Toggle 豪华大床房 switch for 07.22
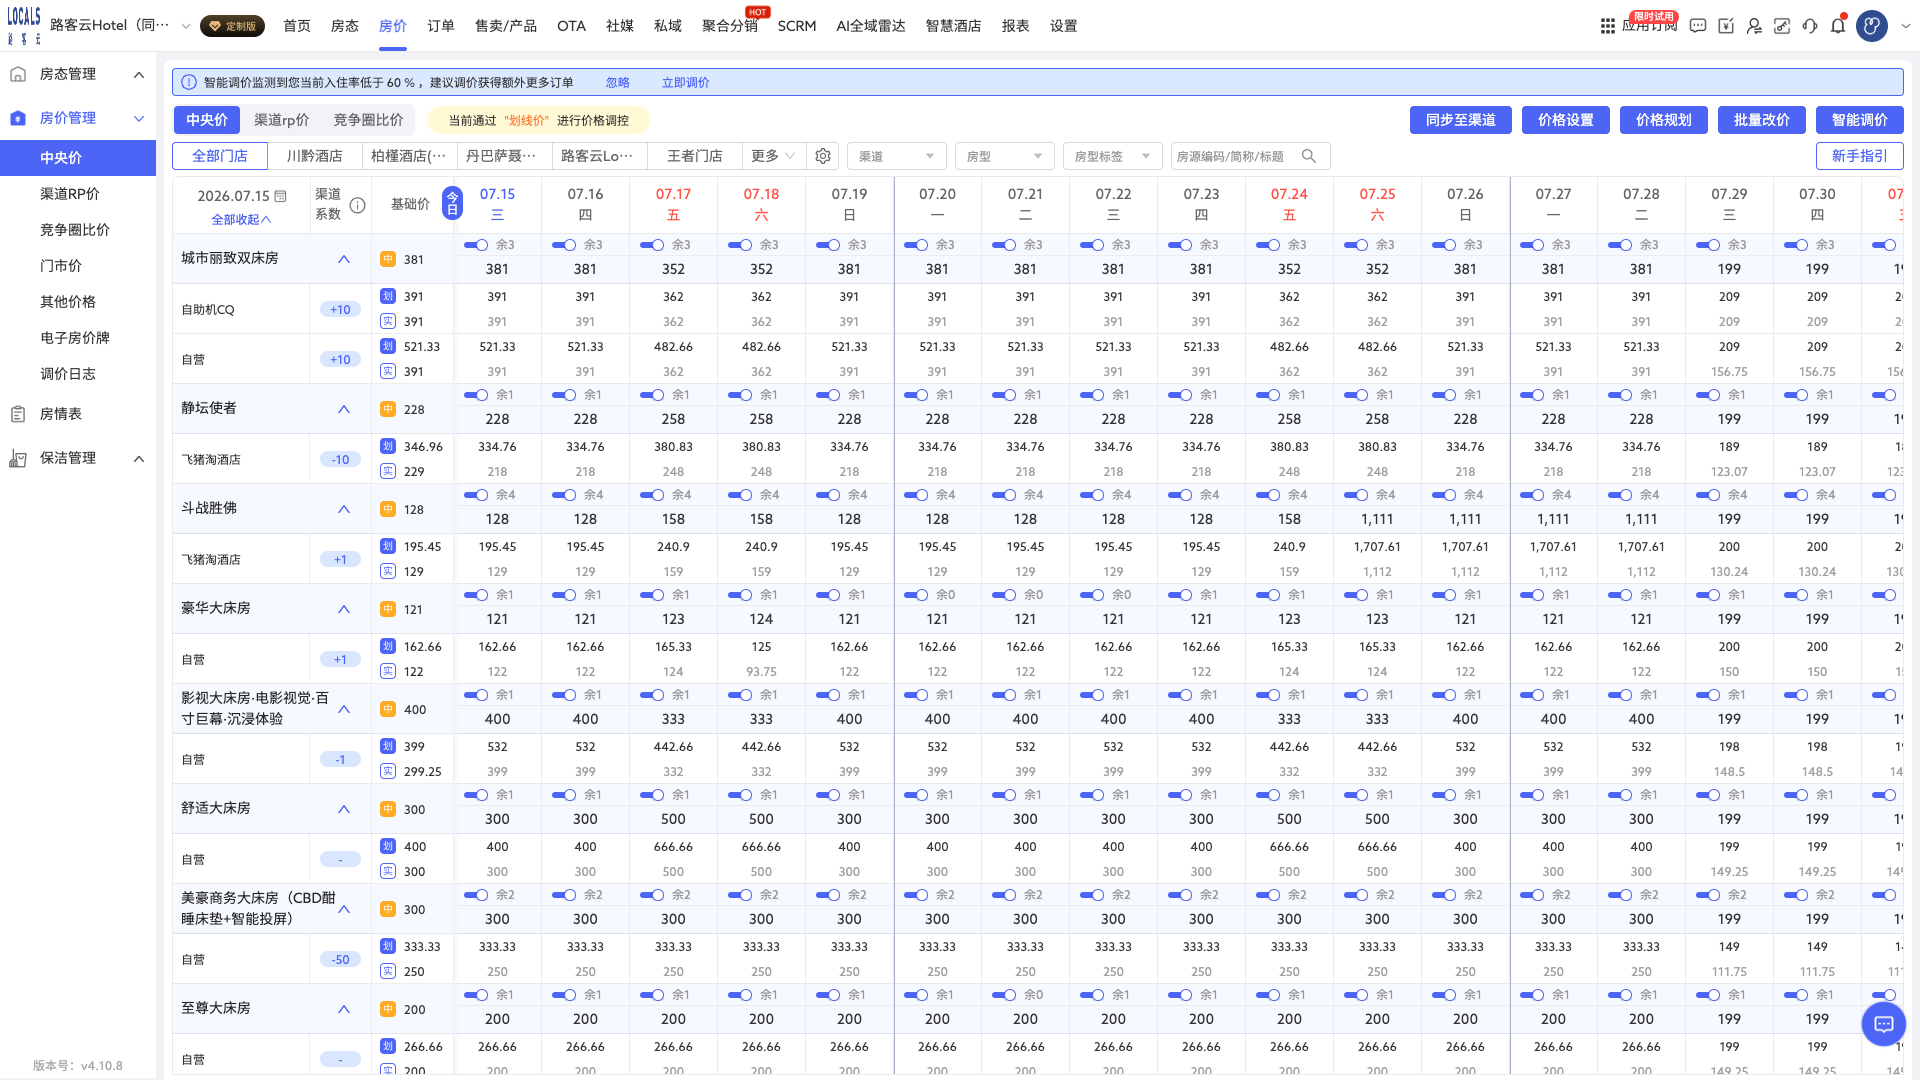The image size is (1920, 1080). (1093, 595)
